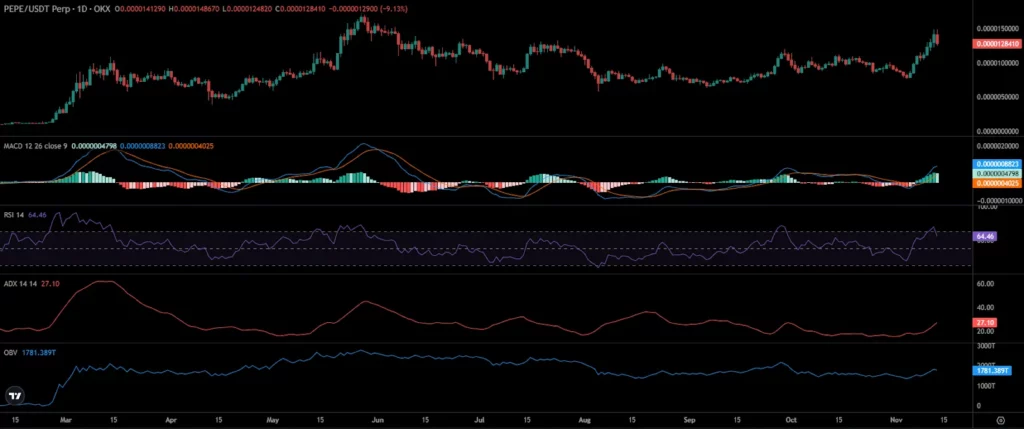Viewport: 1024px width, 429px height.
Task: Click ADX legend value 27.10
Action: (48, 283)
